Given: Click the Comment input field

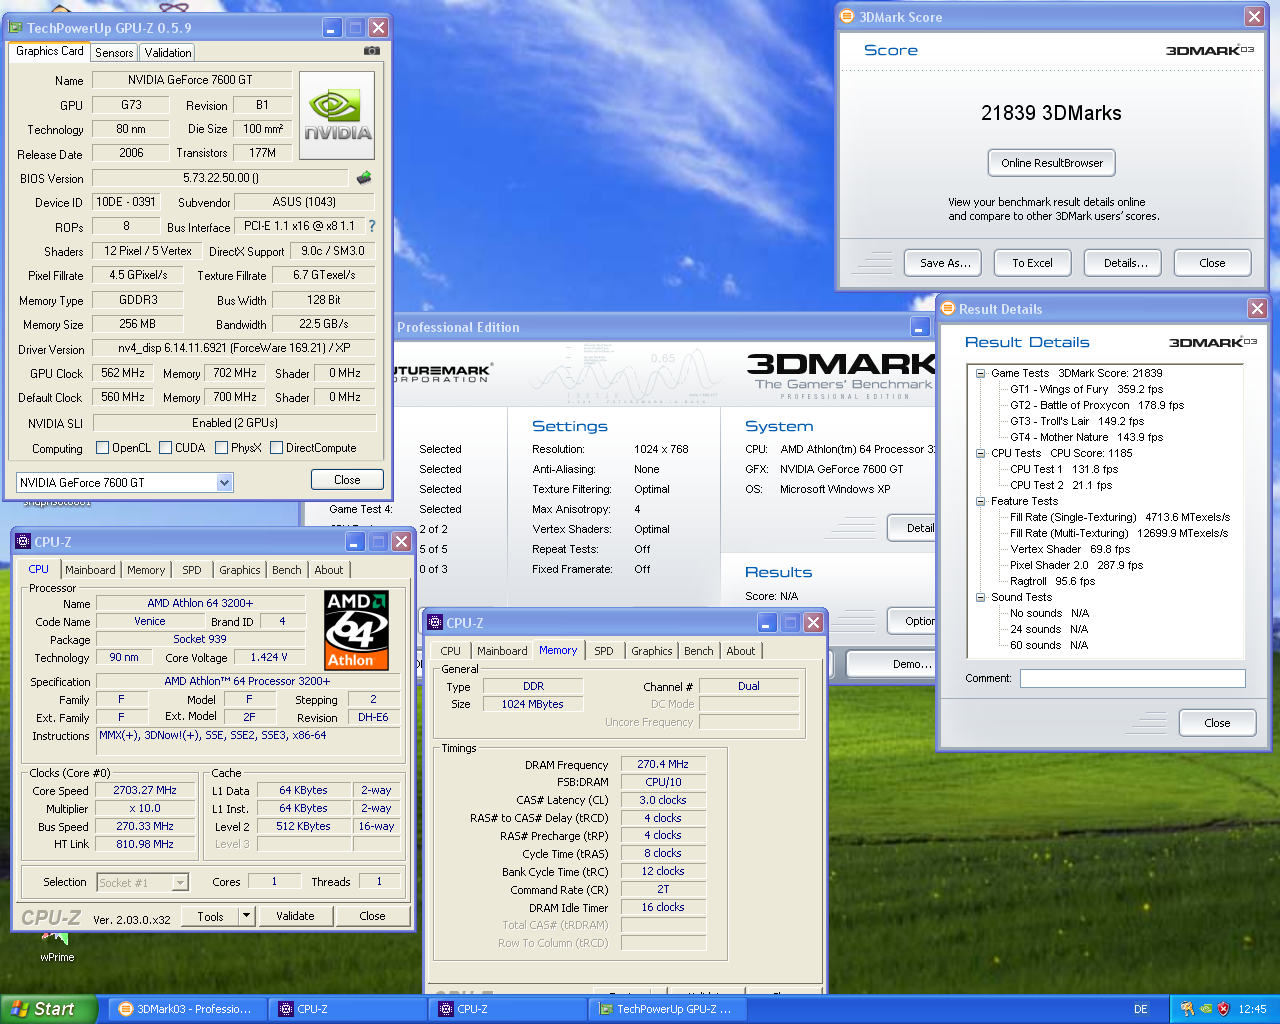Looking at the screenshot, I should tap(1132, 678).
